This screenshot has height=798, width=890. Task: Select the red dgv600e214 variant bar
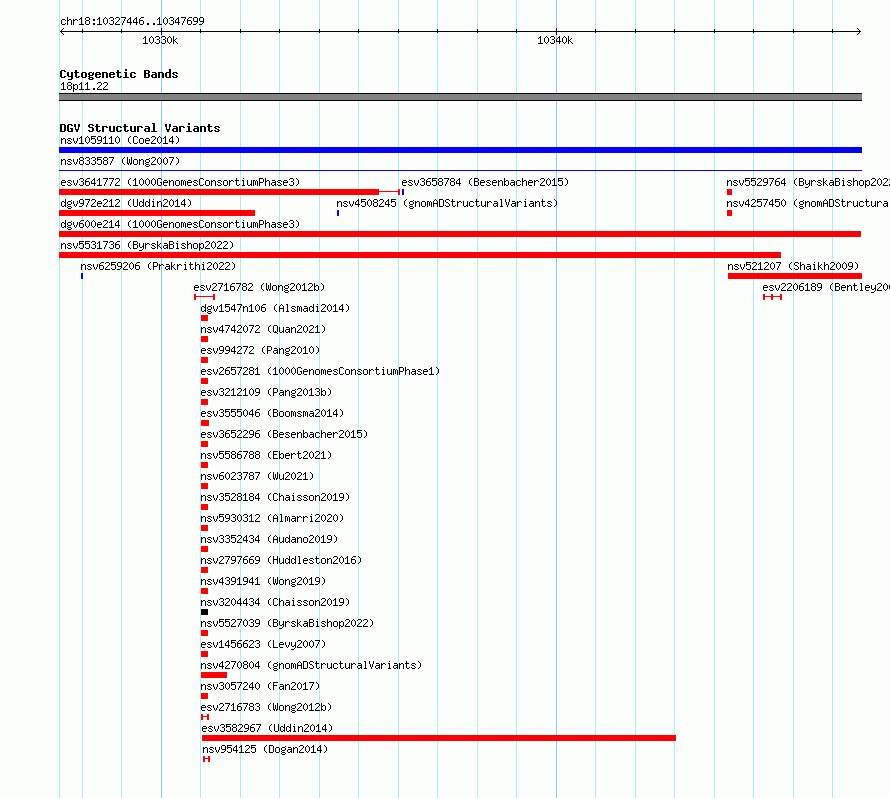pyautogui.click(x=460, y=234)
